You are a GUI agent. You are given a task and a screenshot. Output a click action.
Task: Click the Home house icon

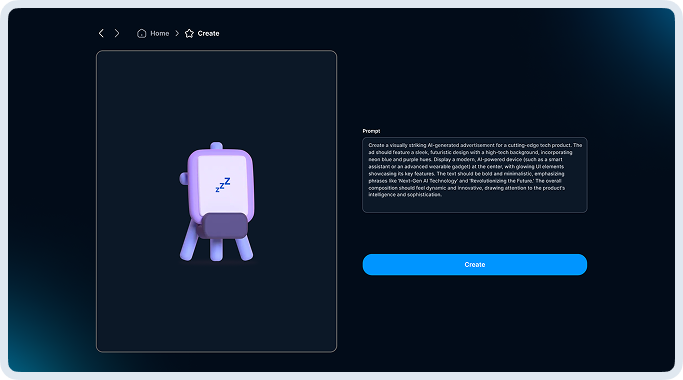[142, 34]
